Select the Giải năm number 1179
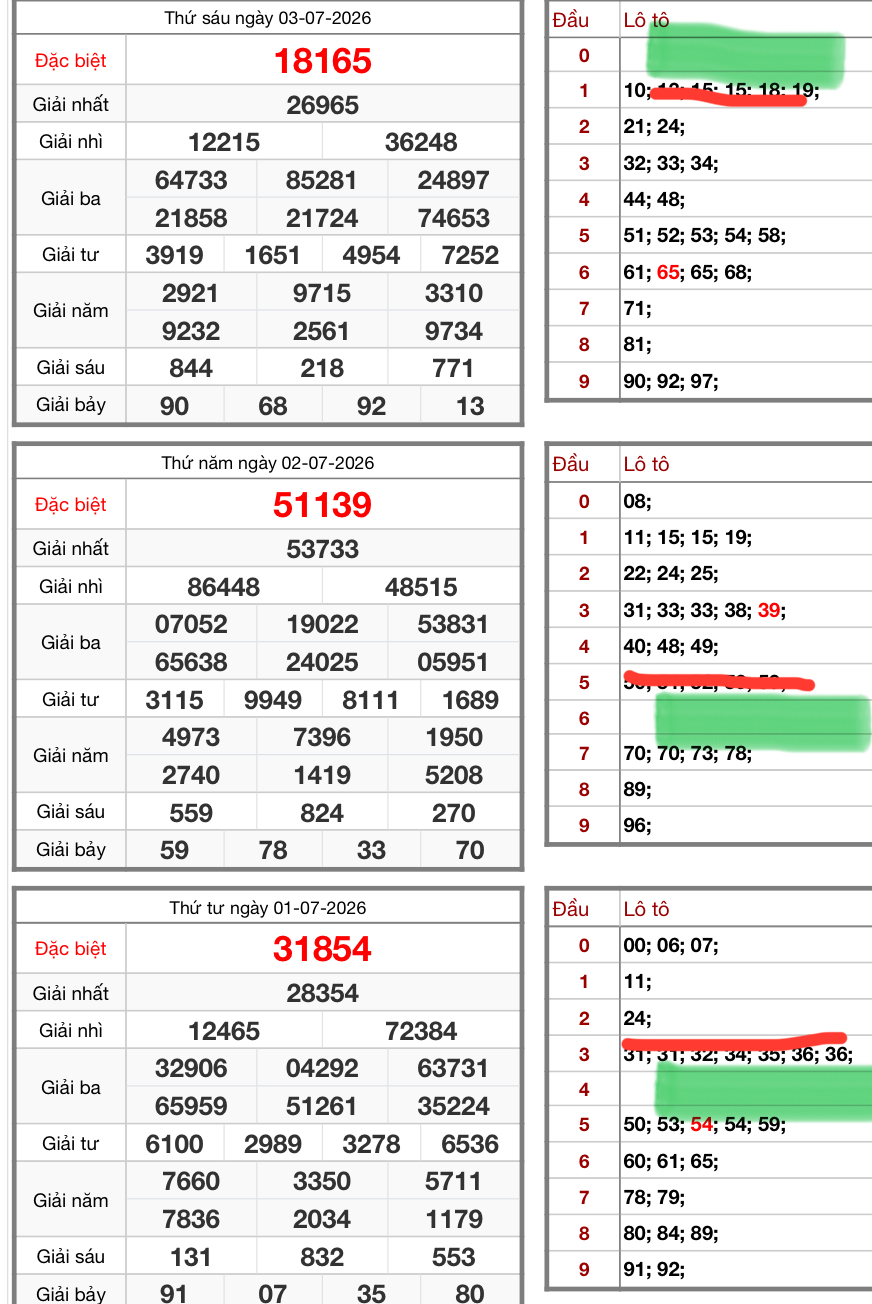Screen dimensions: 872x1304 tap(453, 1219)
